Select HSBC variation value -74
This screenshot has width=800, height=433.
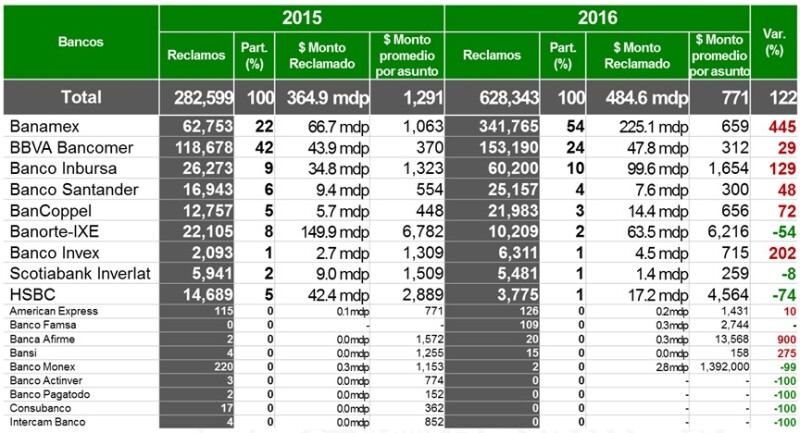pyautogui.click(x=784, y=295)
